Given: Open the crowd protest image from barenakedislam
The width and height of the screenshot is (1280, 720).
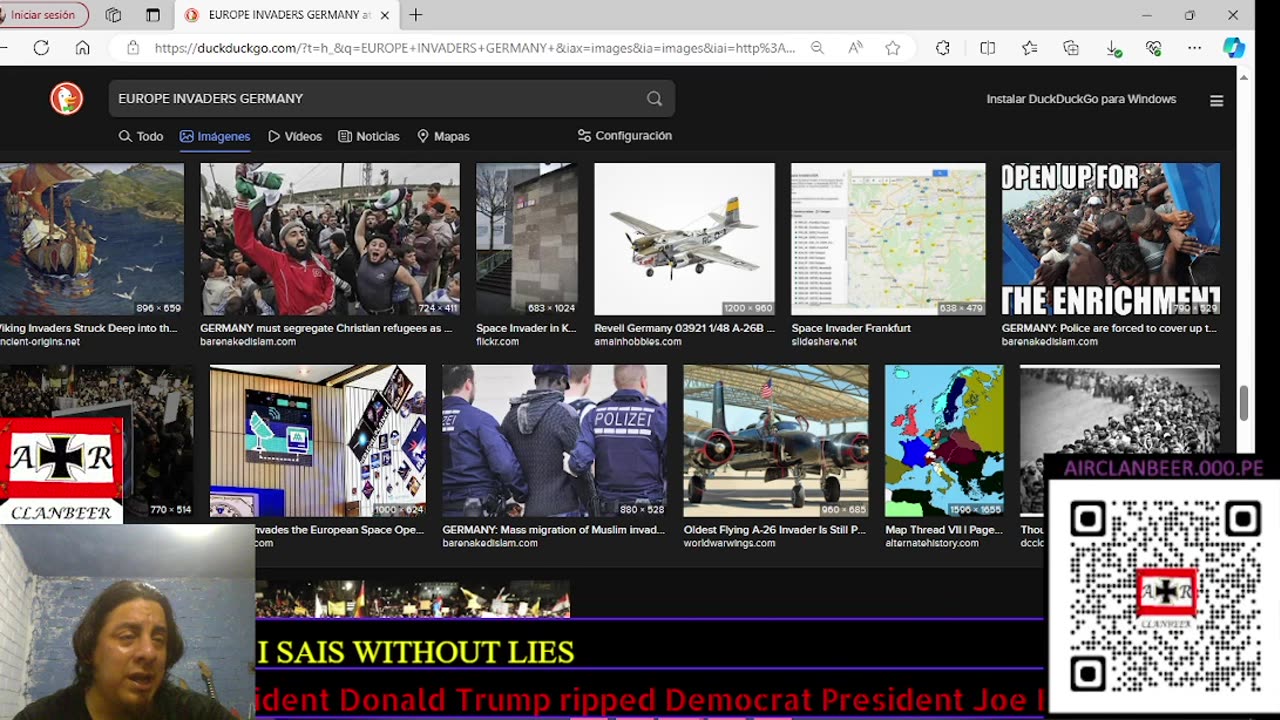Looking at the screenshot, I should point(330,239).
